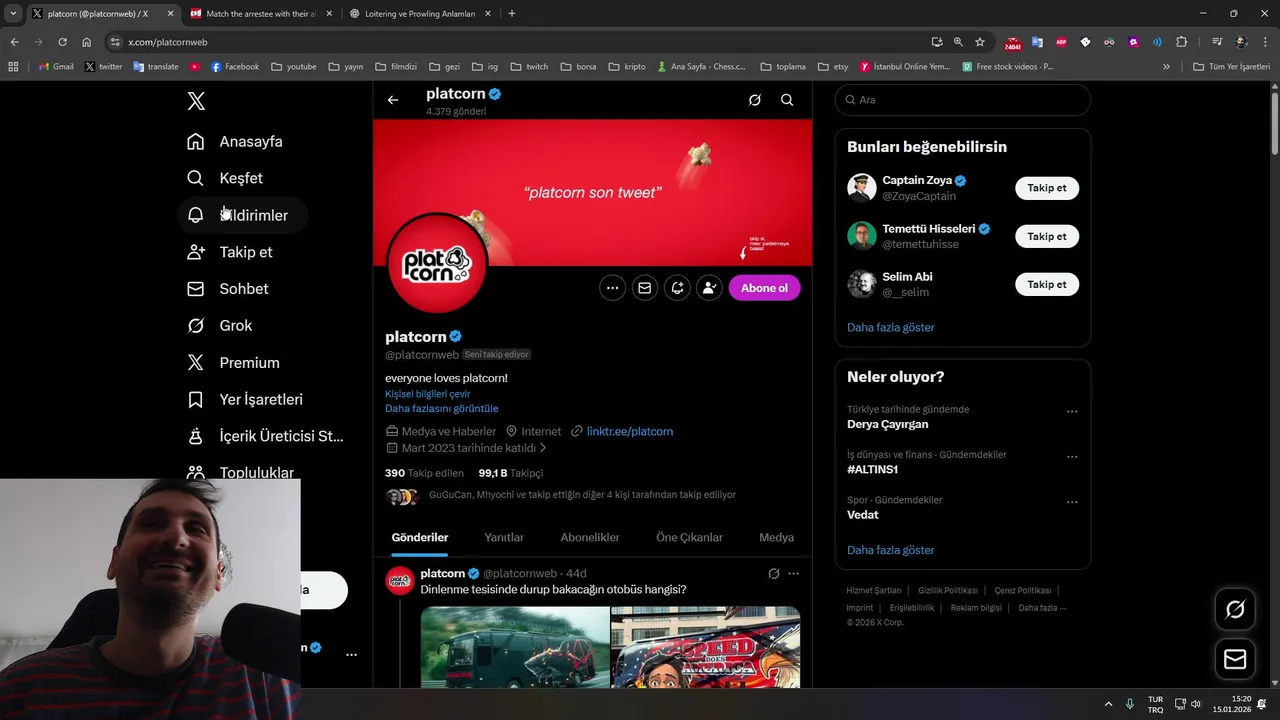1280x720 pixels.
Task: Click account ellipsis near bottom sidebar
Action: (351, 655)
